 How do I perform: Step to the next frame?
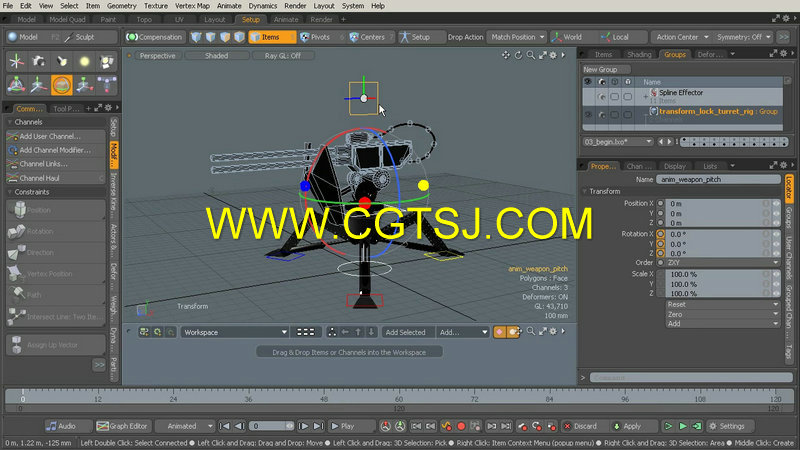303,426
